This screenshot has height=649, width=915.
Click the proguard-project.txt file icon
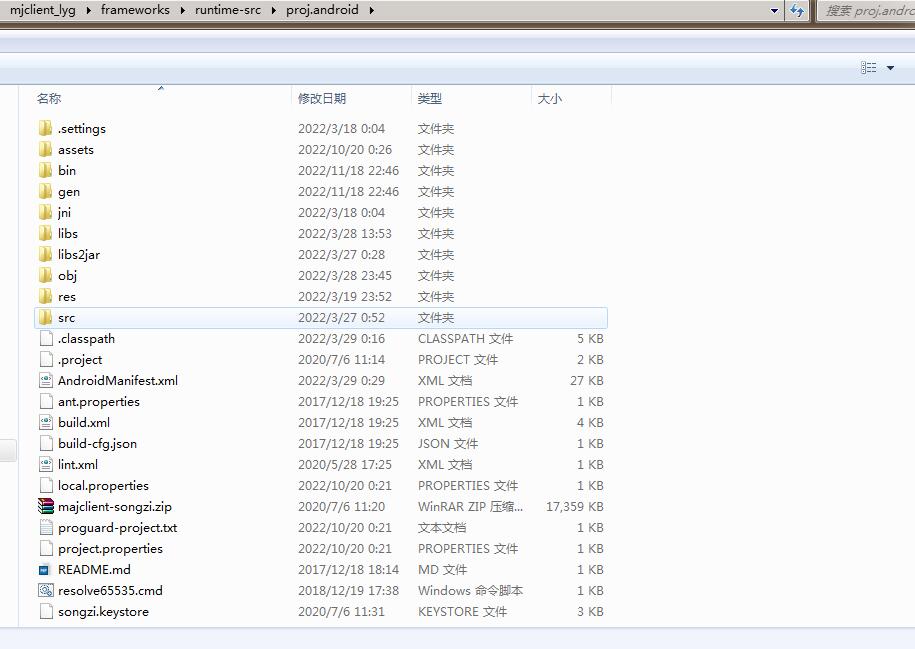(x=46, y=528)
